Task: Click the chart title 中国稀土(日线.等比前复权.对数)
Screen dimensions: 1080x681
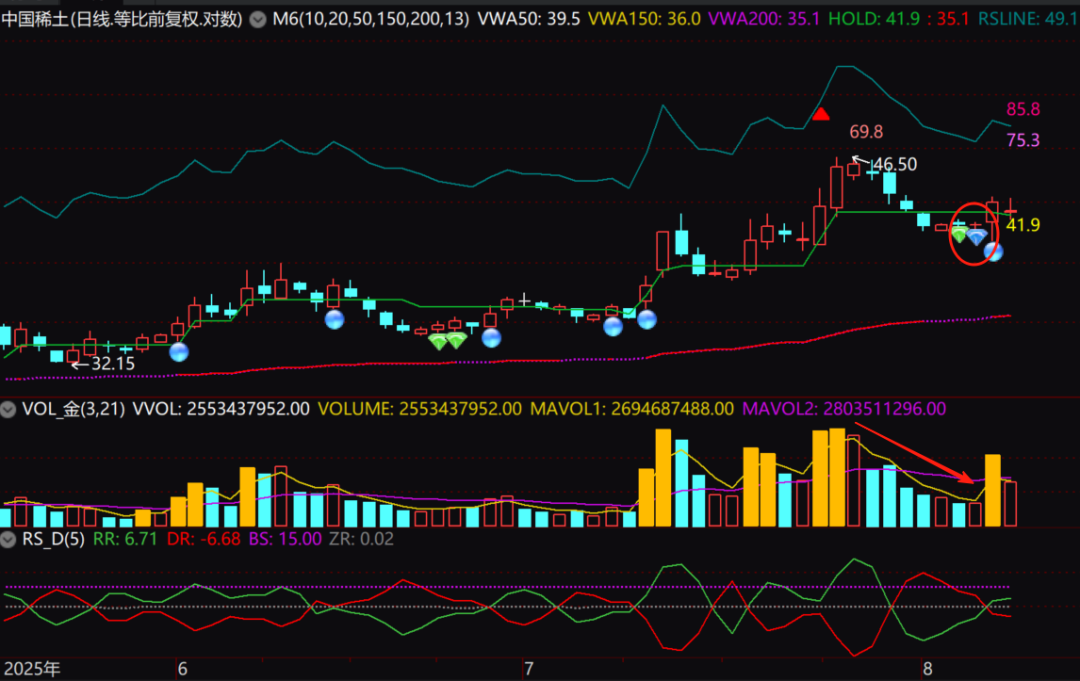Action: [x=122, y=19]
